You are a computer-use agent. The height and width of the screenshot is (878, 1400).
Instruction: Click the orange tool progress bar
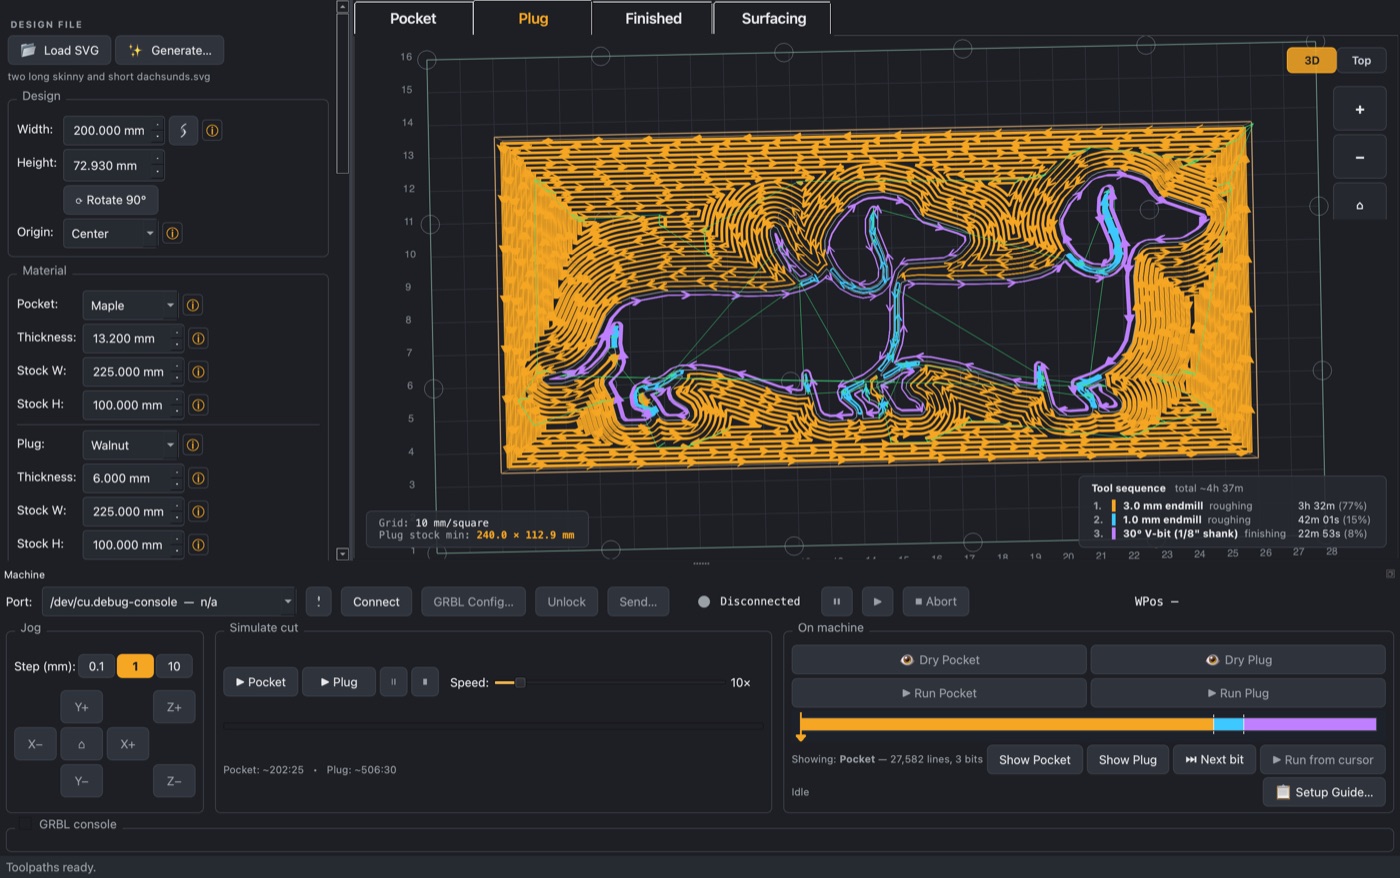tap(1006, 724)
